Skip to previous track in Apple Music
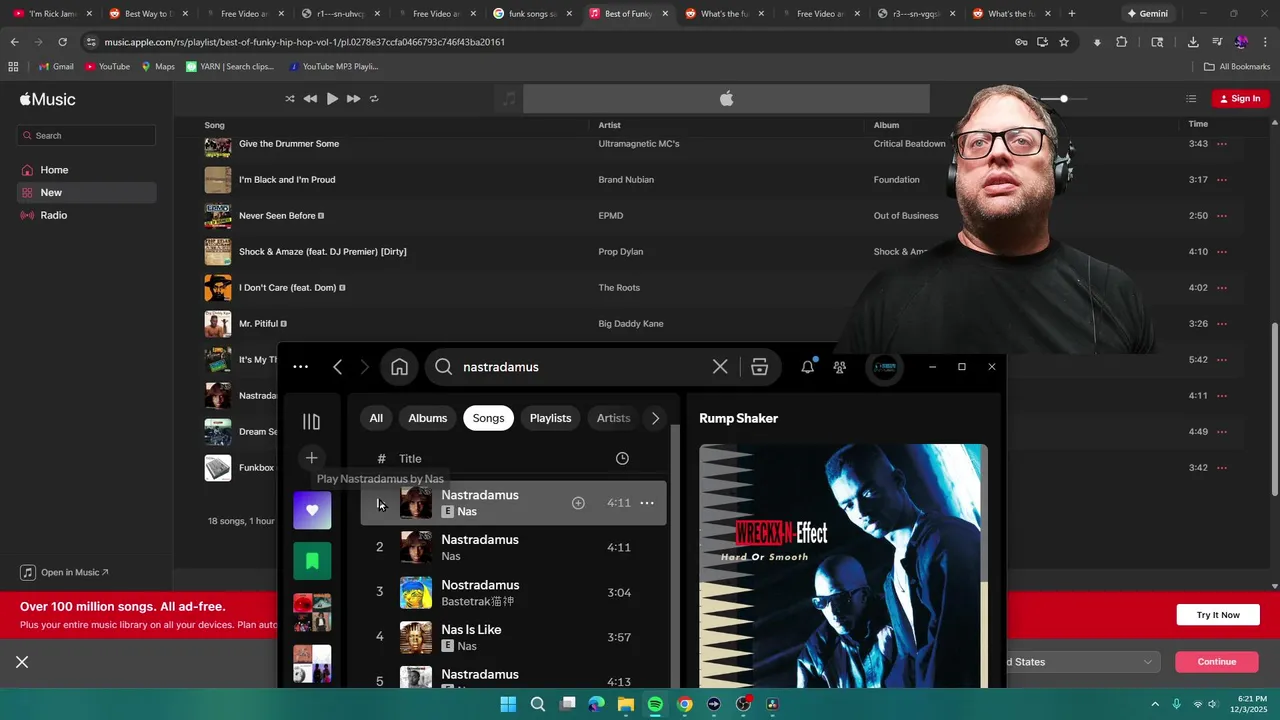This screenshot has height=720, width=1280. (310, 99)
